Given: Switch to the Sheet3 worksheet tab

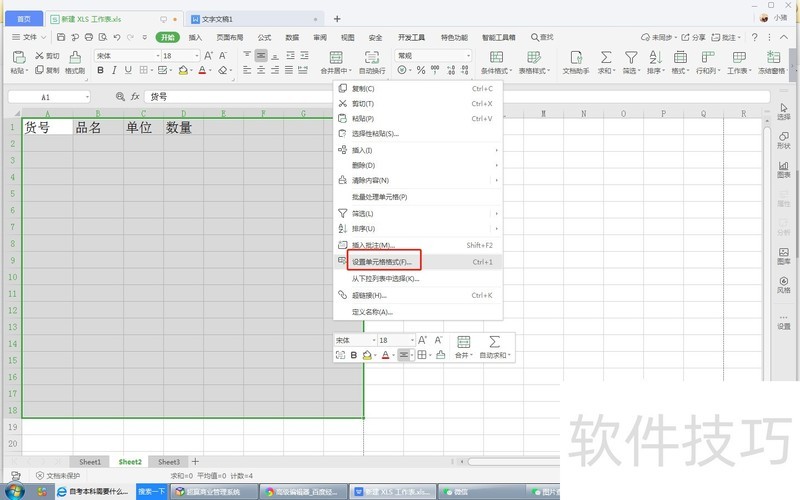Looking at the screenshot, I should coord(169,462).
